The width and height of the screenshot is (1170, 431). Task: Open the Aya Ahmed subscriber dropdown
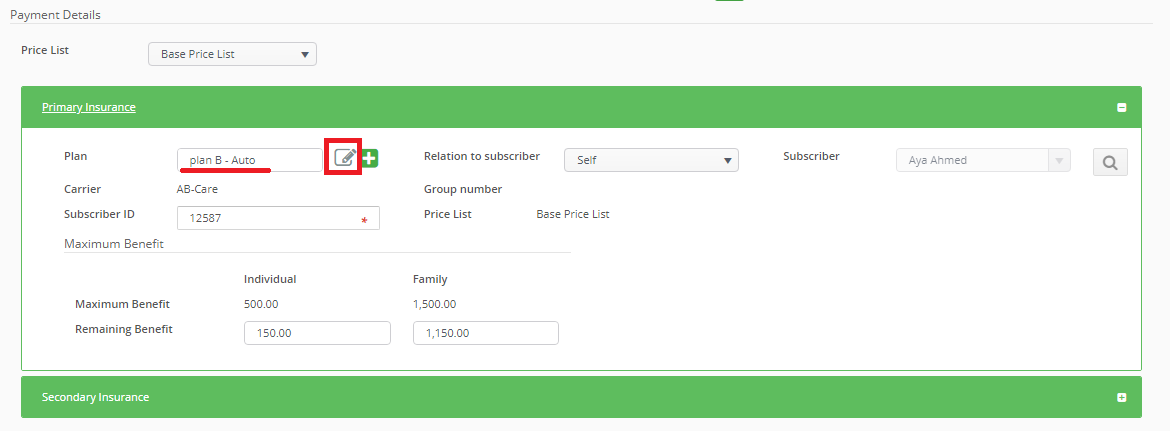point(982,160)
